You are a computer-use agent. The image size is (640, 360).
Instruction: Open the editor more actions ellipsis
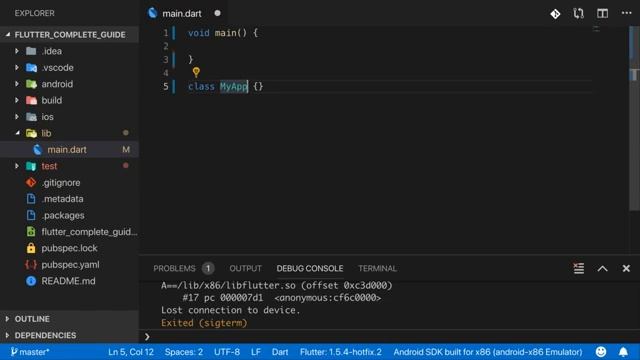pyautogui.click(x=627, y=13)
